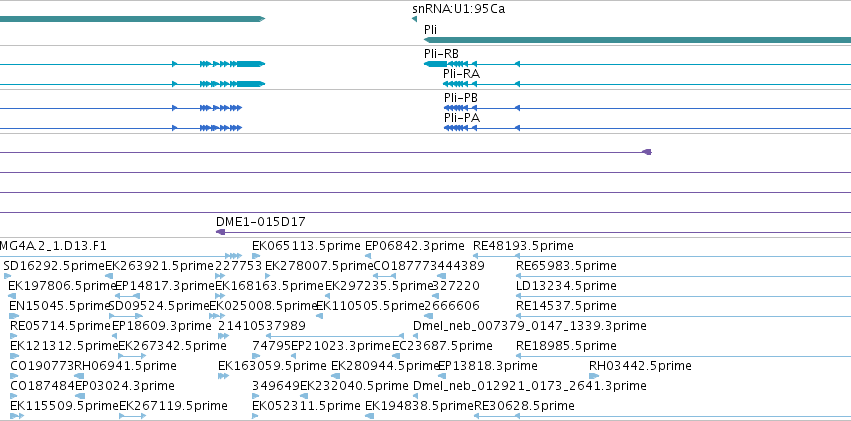Open EP21023.3prime EST label
The image size is (851, 421).
(x=341, y=346)
